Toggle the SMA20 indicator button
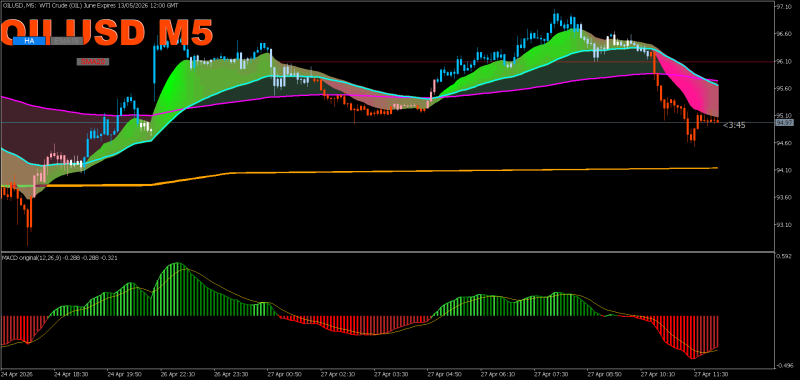This screenshot has width=800, height=380. 93,62
